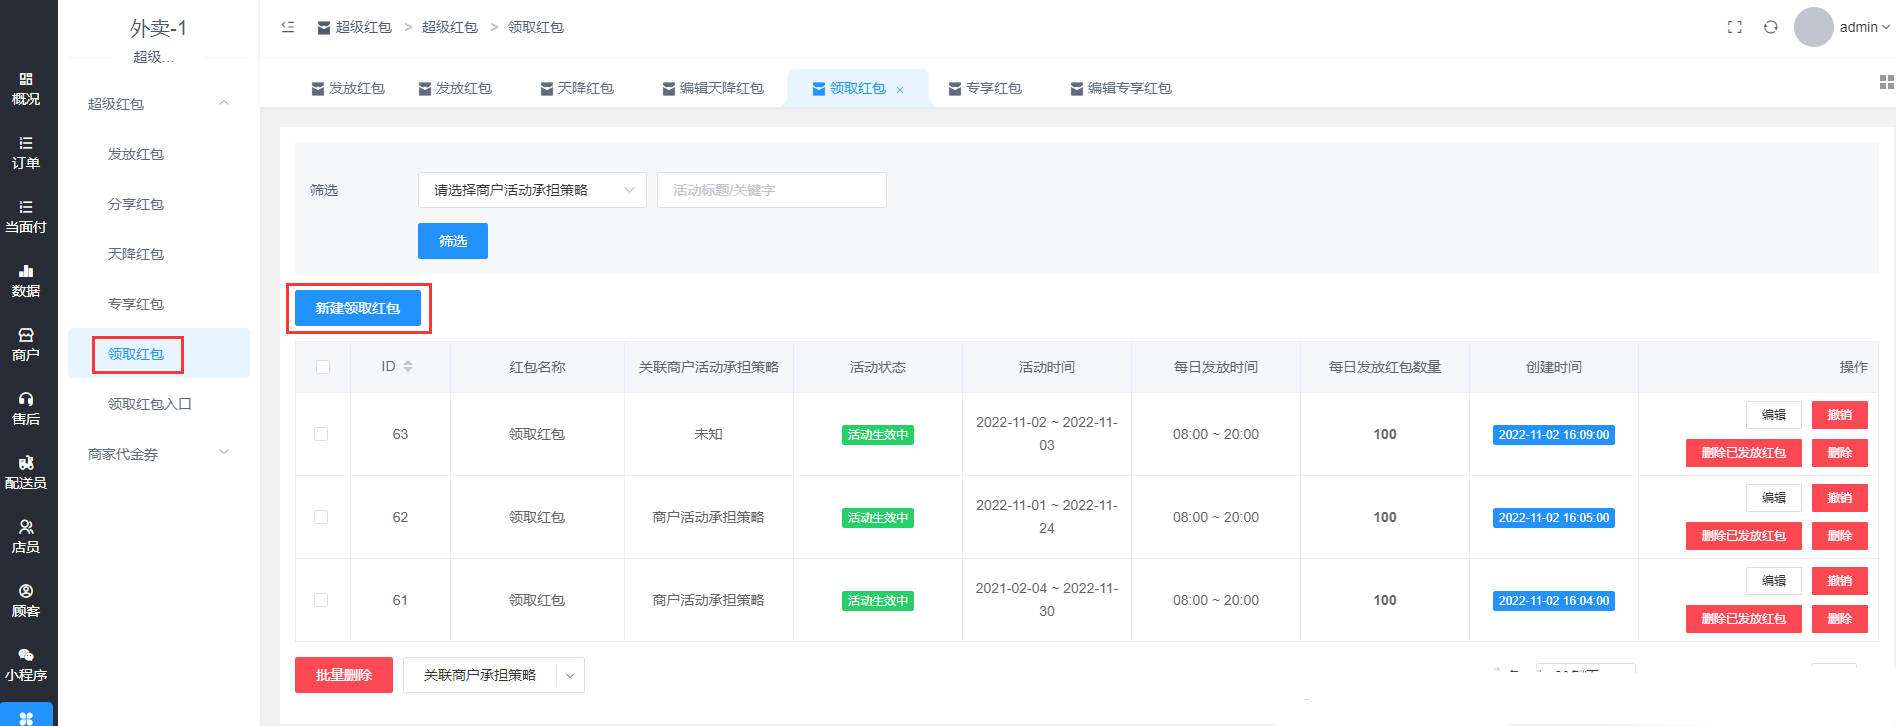Sort the table by ID column
1896x726 pixels.
408,367
